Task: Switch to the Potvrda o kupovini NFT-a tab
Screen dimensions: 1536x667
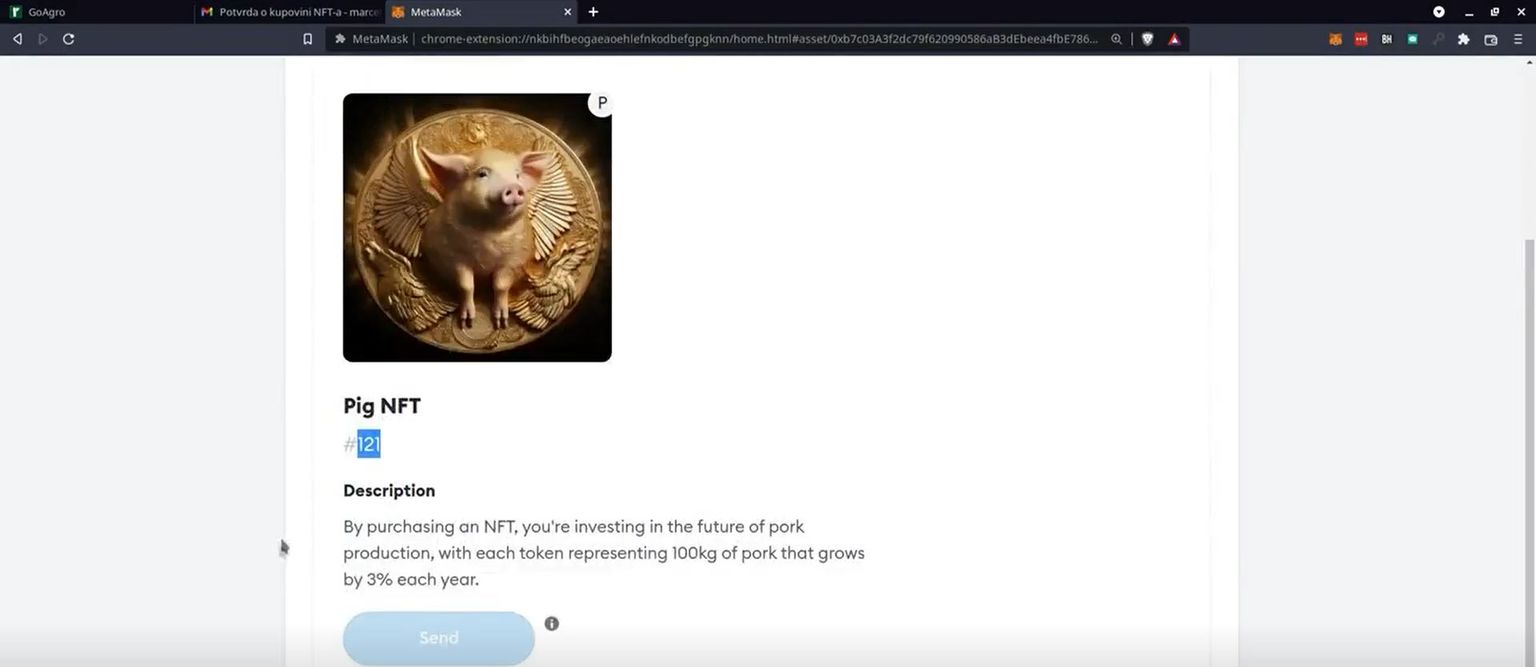Action: (290, 12)
